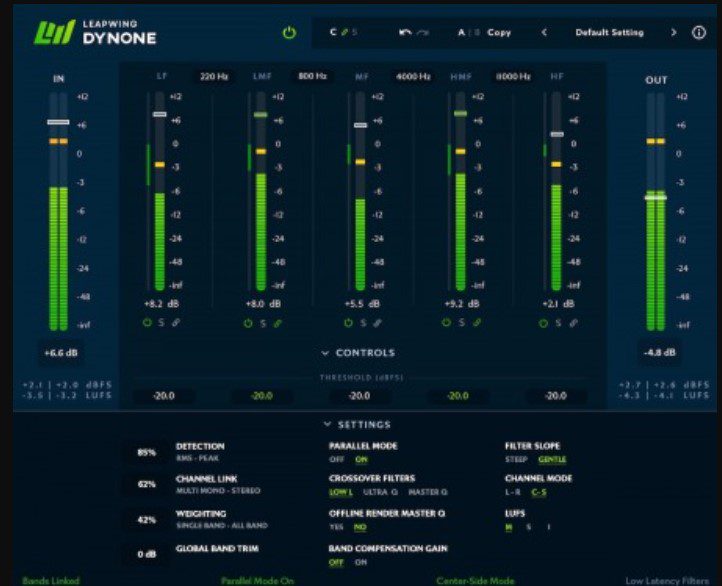Set Offline Render Master Q to NO
This screenshot has width=722, height=586.
point(360,527)
